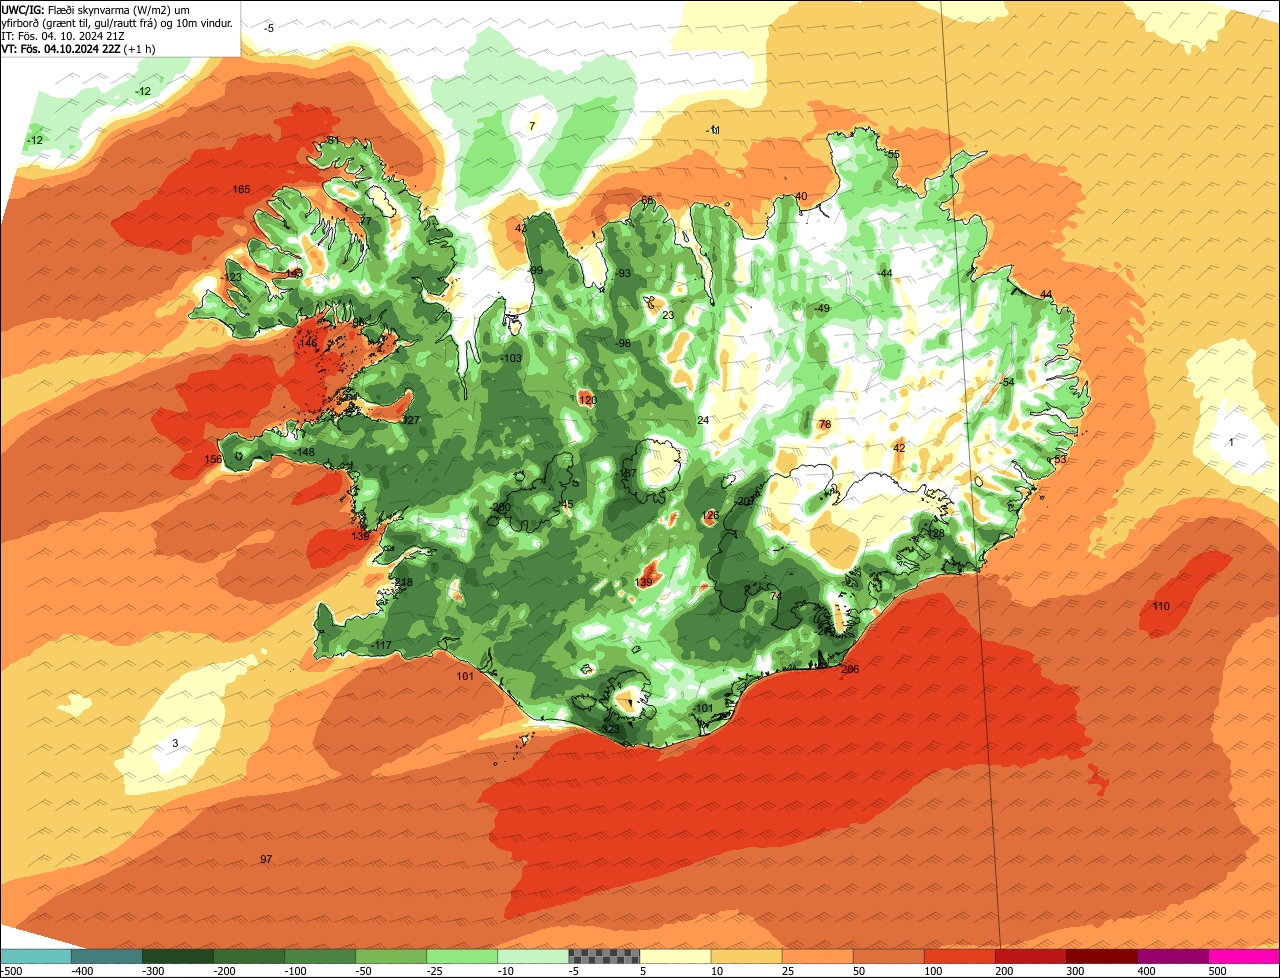Click the dark maroon legend swatch between 300 and 400
The width and height of the screenshot is (1280, 978).
point(1102,956)
